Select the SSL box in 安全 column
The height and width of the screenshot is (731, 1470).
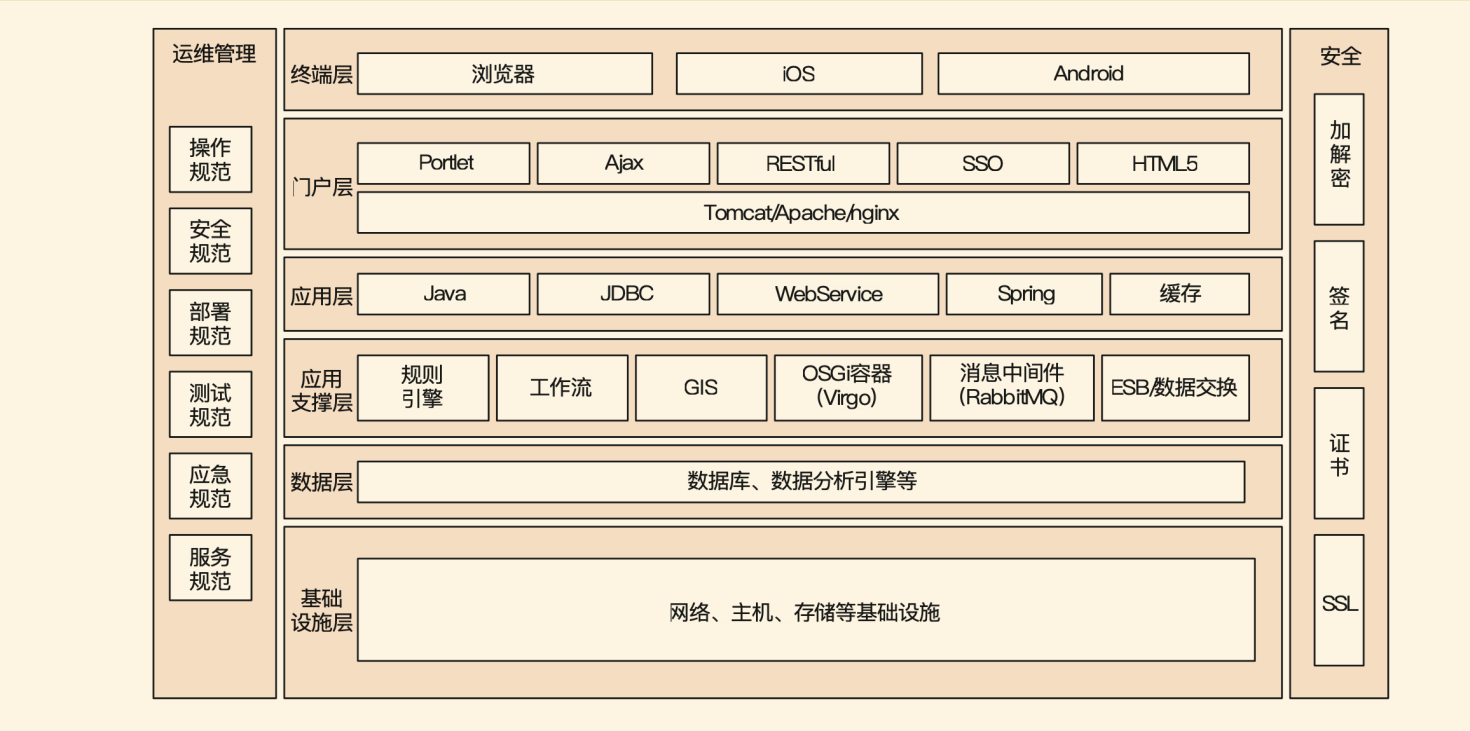tap(1338, 600)
